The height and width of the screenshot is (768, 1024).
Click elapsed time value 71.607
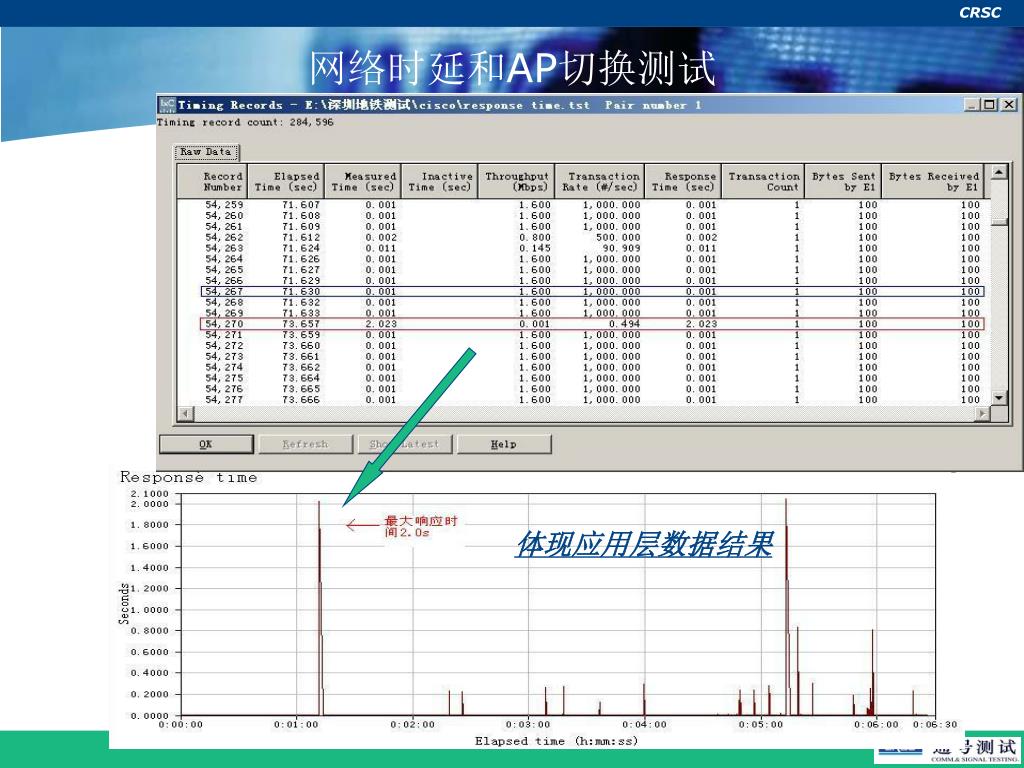301,205
